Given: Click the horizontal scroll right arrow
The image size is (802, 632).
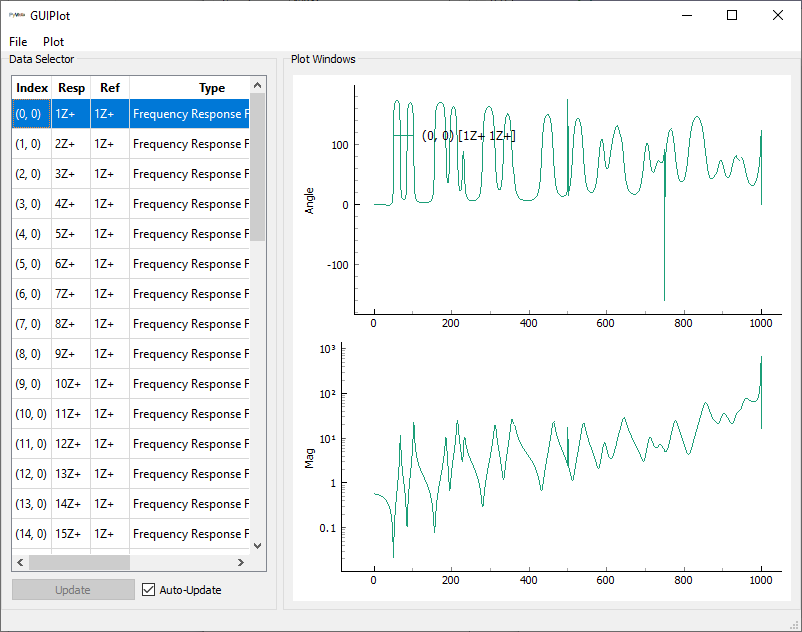Looking at the screenshot, I should (x=240, y=562).
